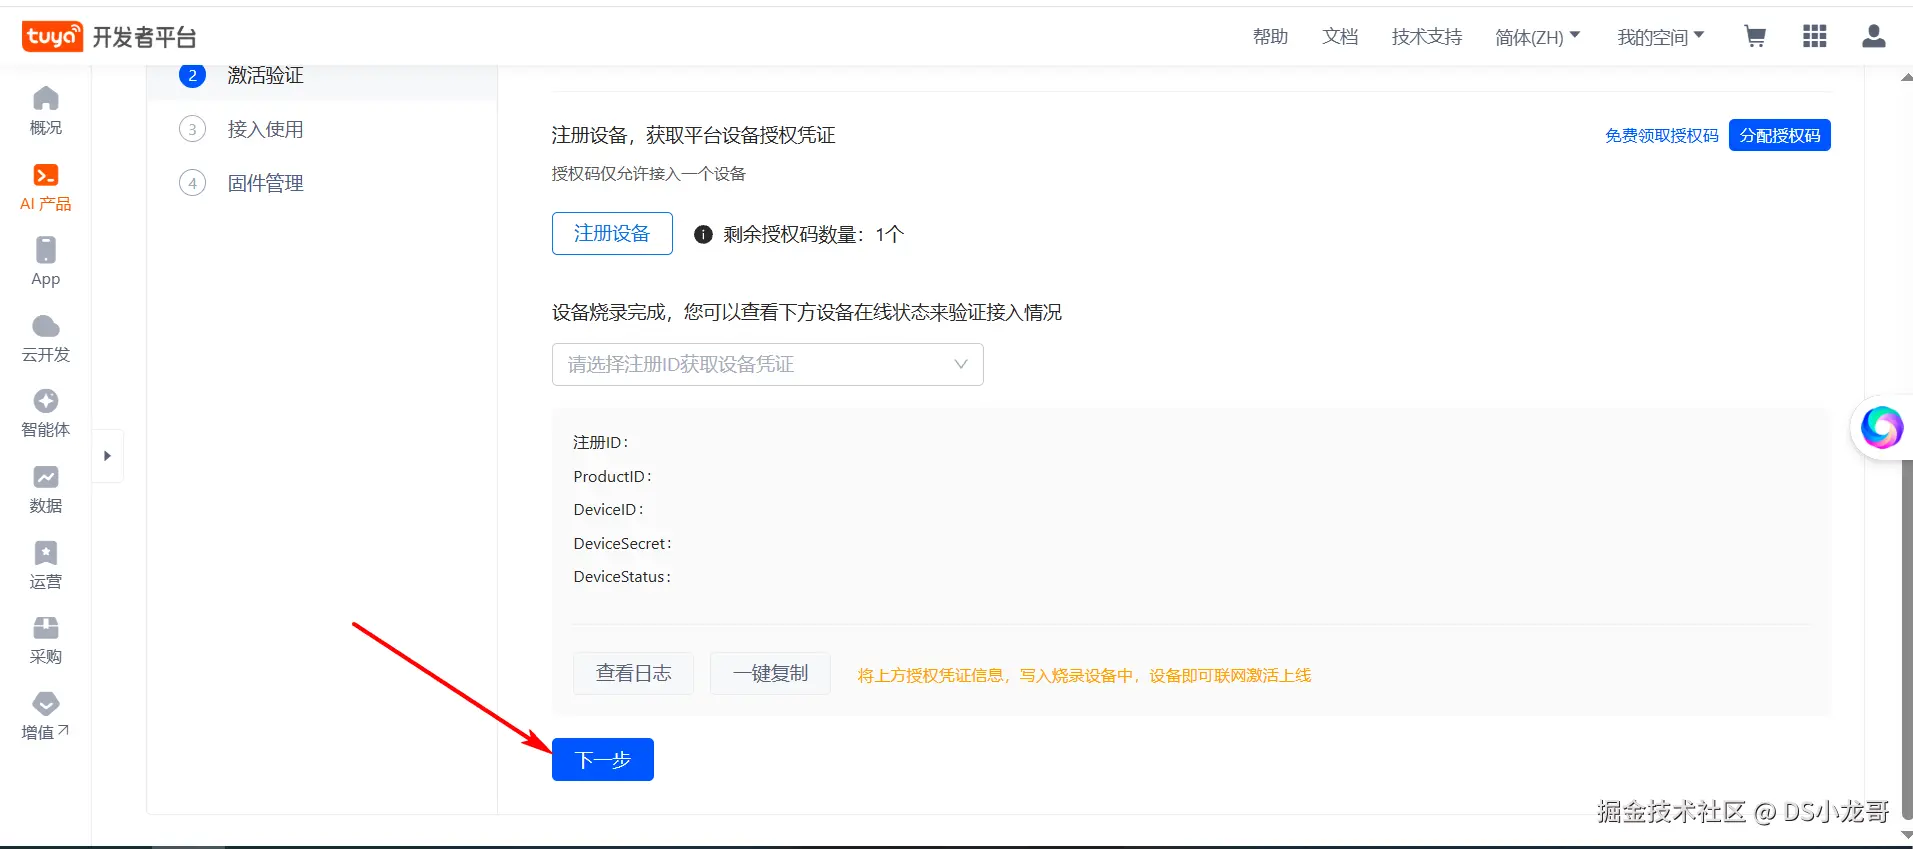Open the 采购 purchasing section

(x=46, y=641)
